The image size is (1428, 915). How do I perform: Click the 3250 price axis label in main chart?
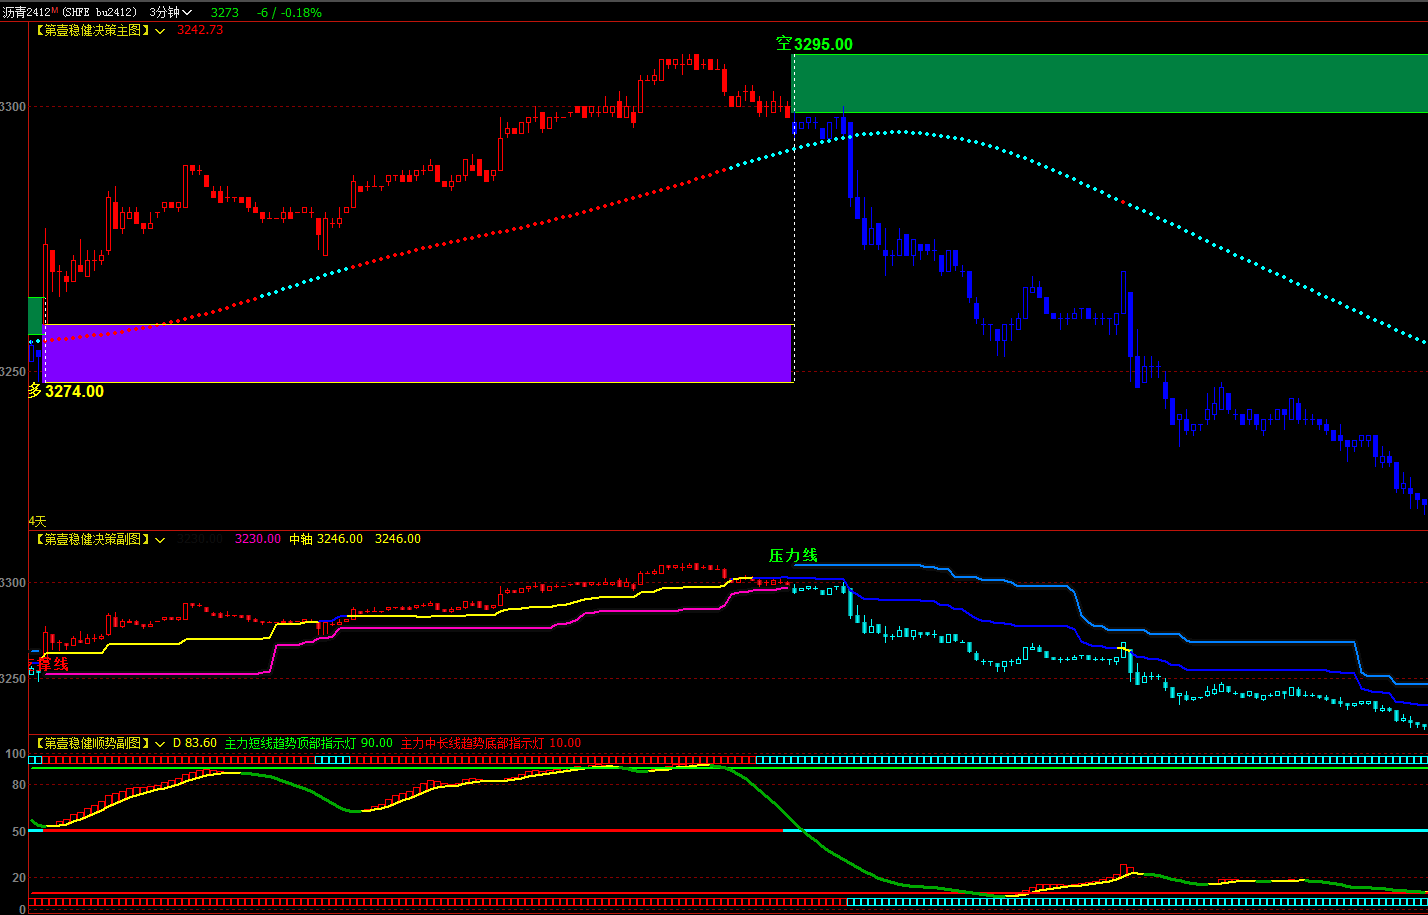pyautogui.click(x=13, y=372)
